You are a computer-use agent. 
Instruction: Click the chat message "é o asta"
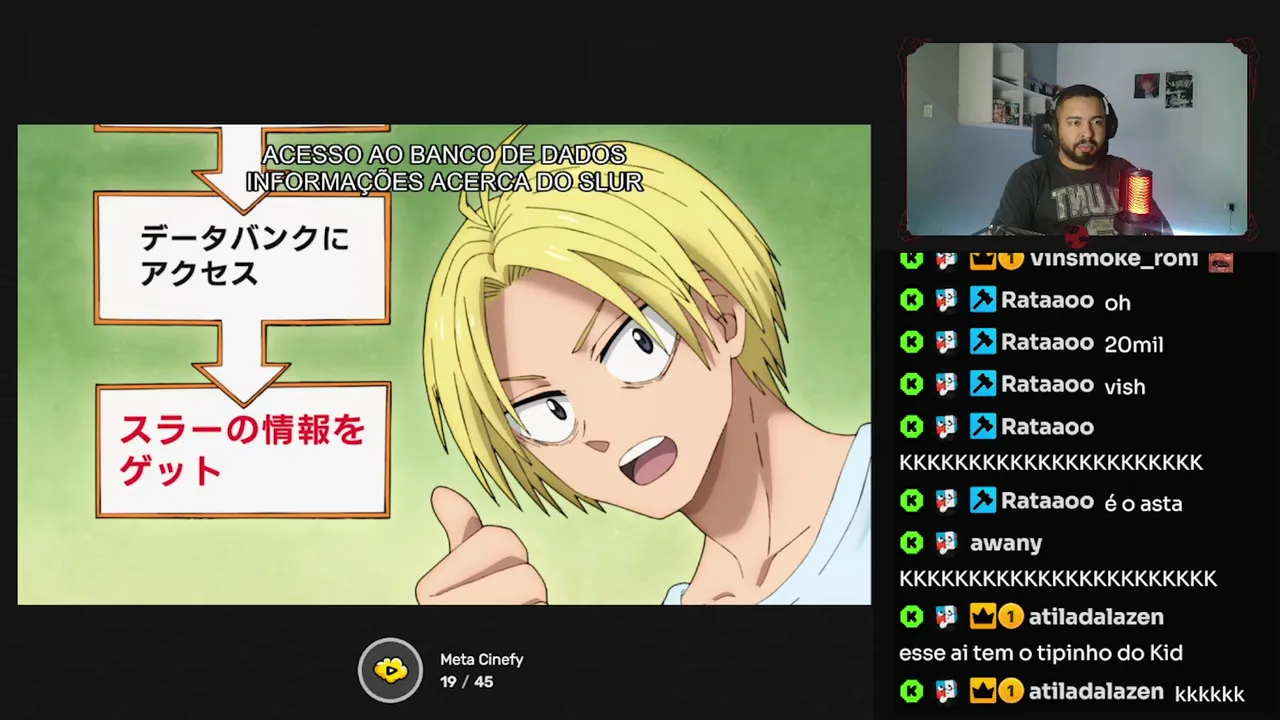(x=1143, y=503)
